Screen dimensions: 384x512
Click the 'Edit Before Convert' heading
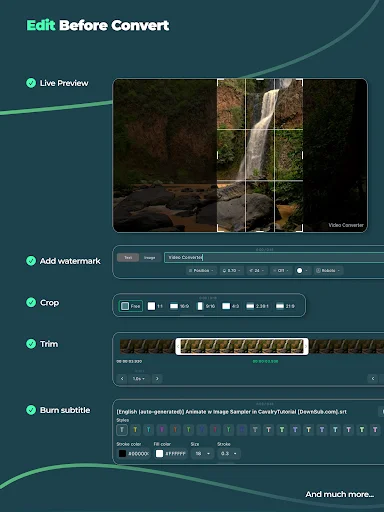98,25
